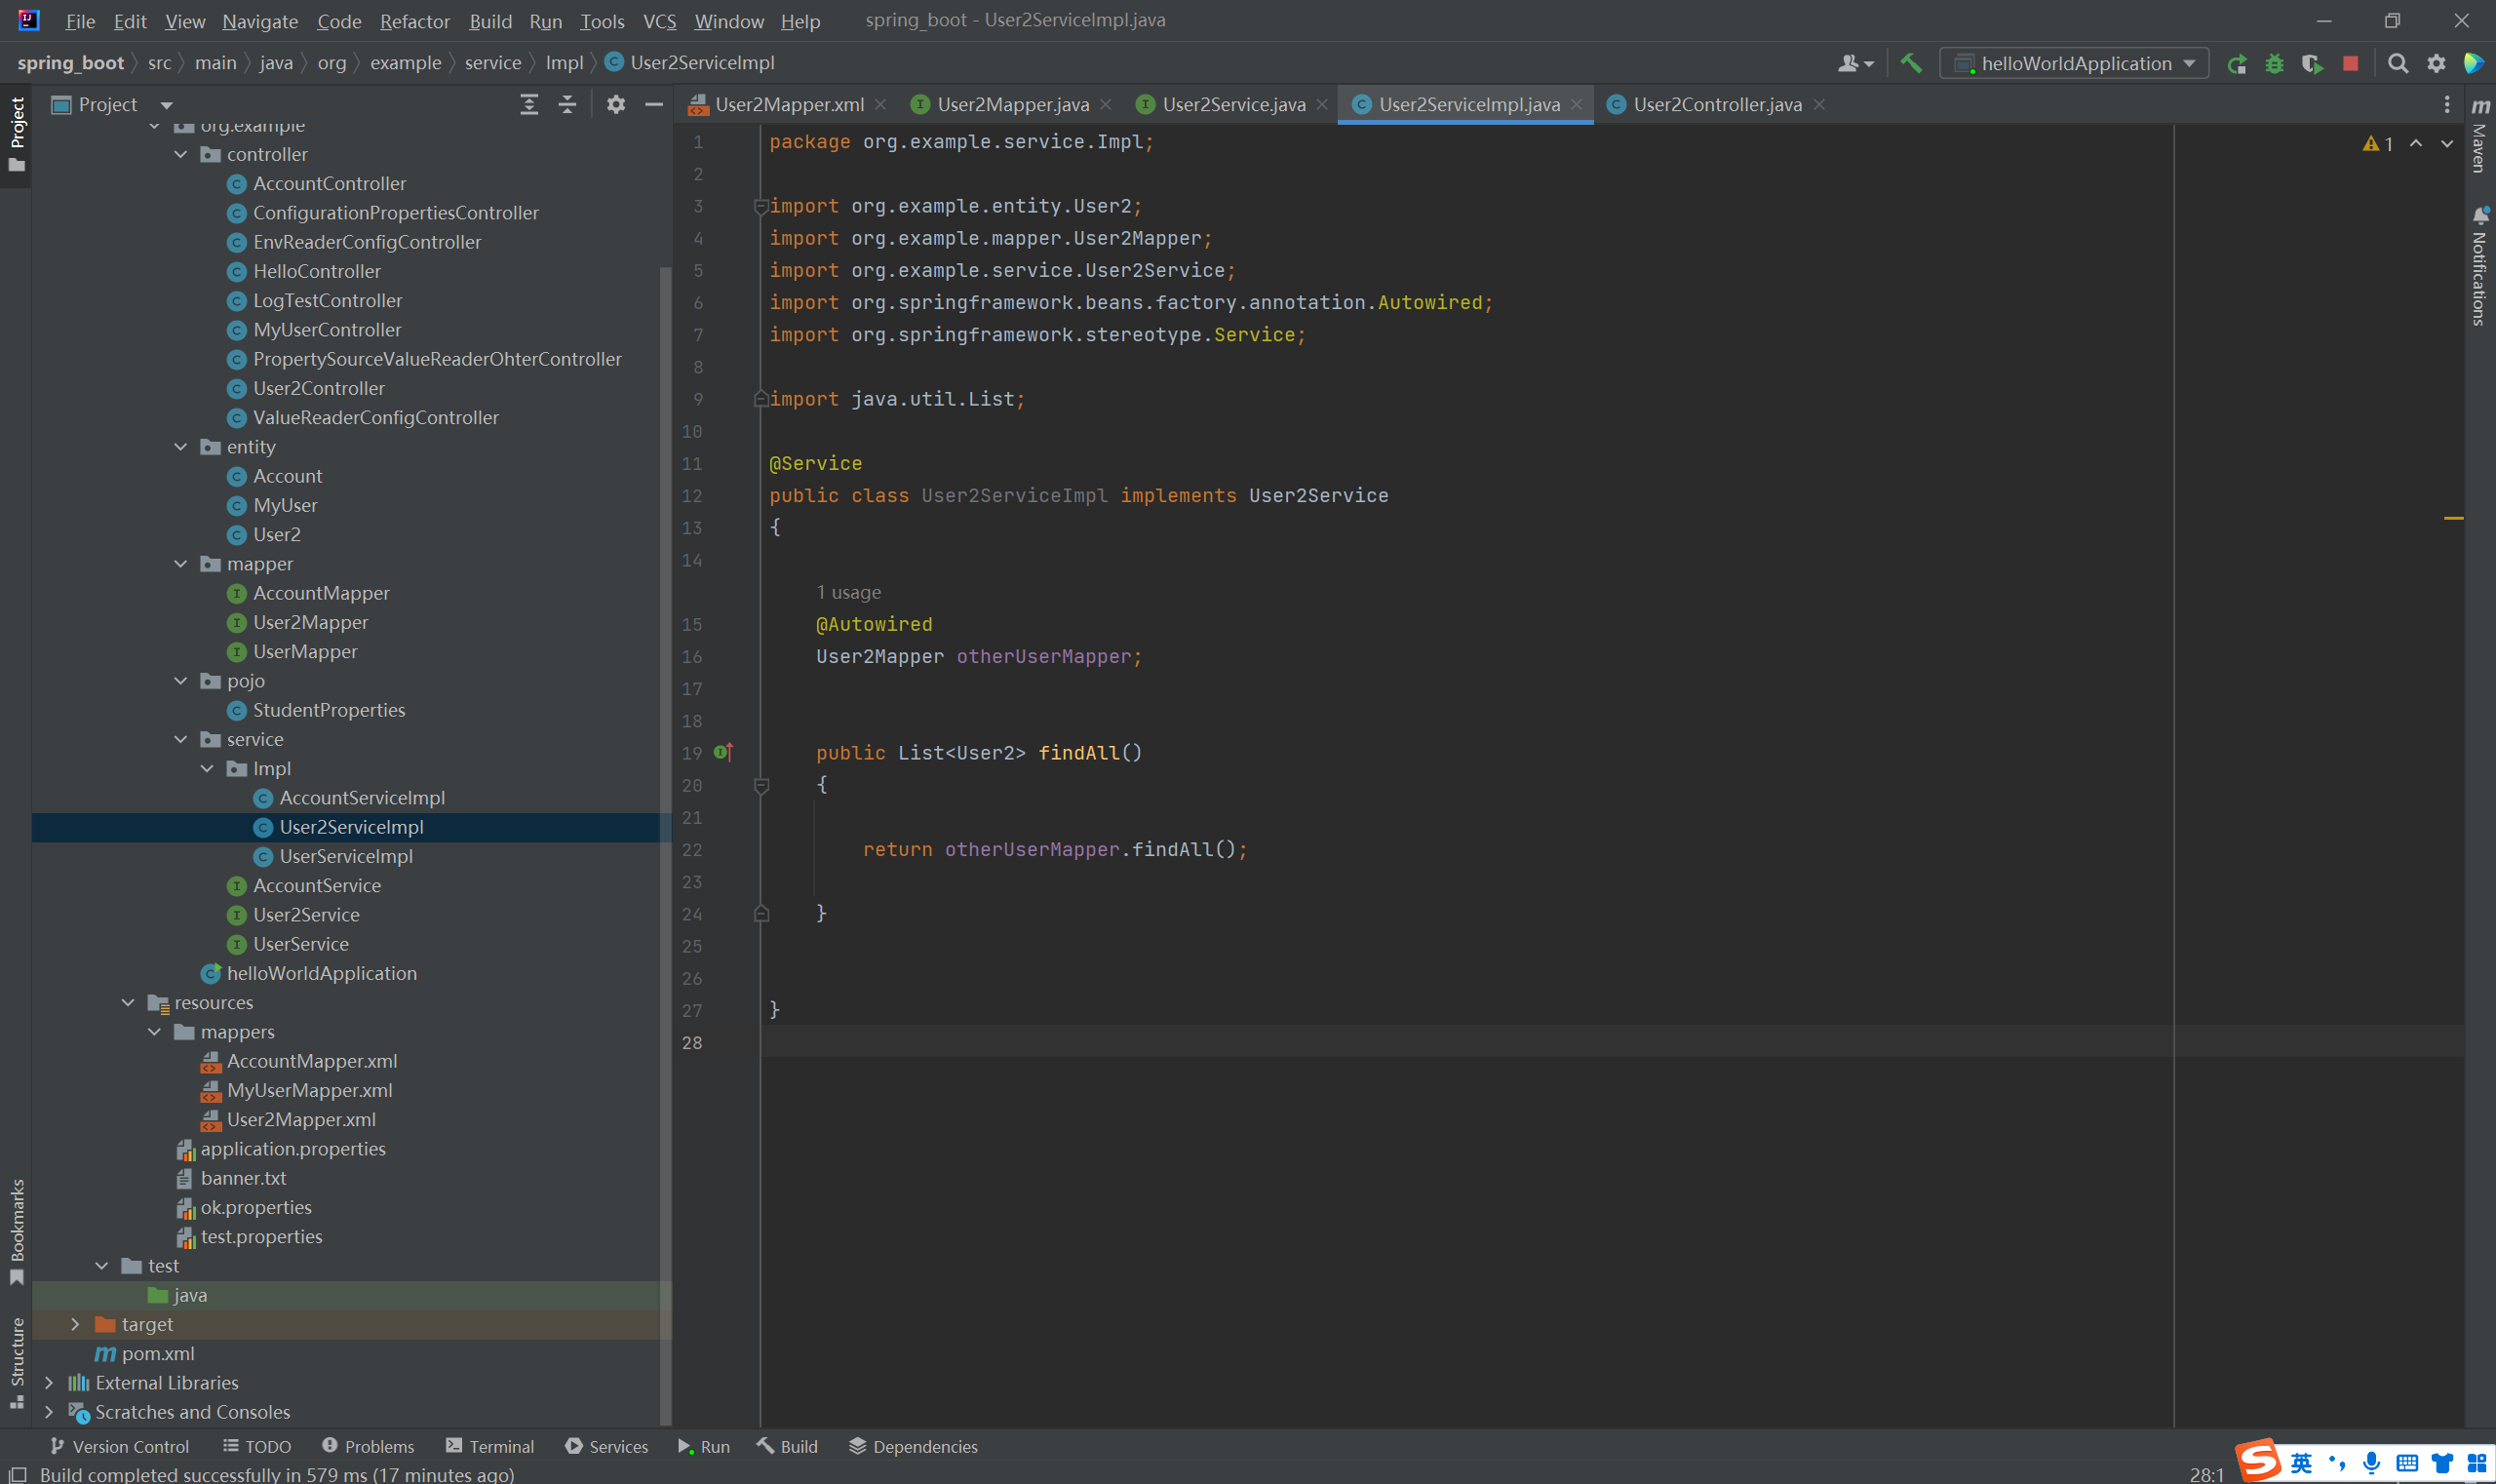The image size is (2496, 1484).
Task: Open the Refactor menu
Action: [414, 21]
